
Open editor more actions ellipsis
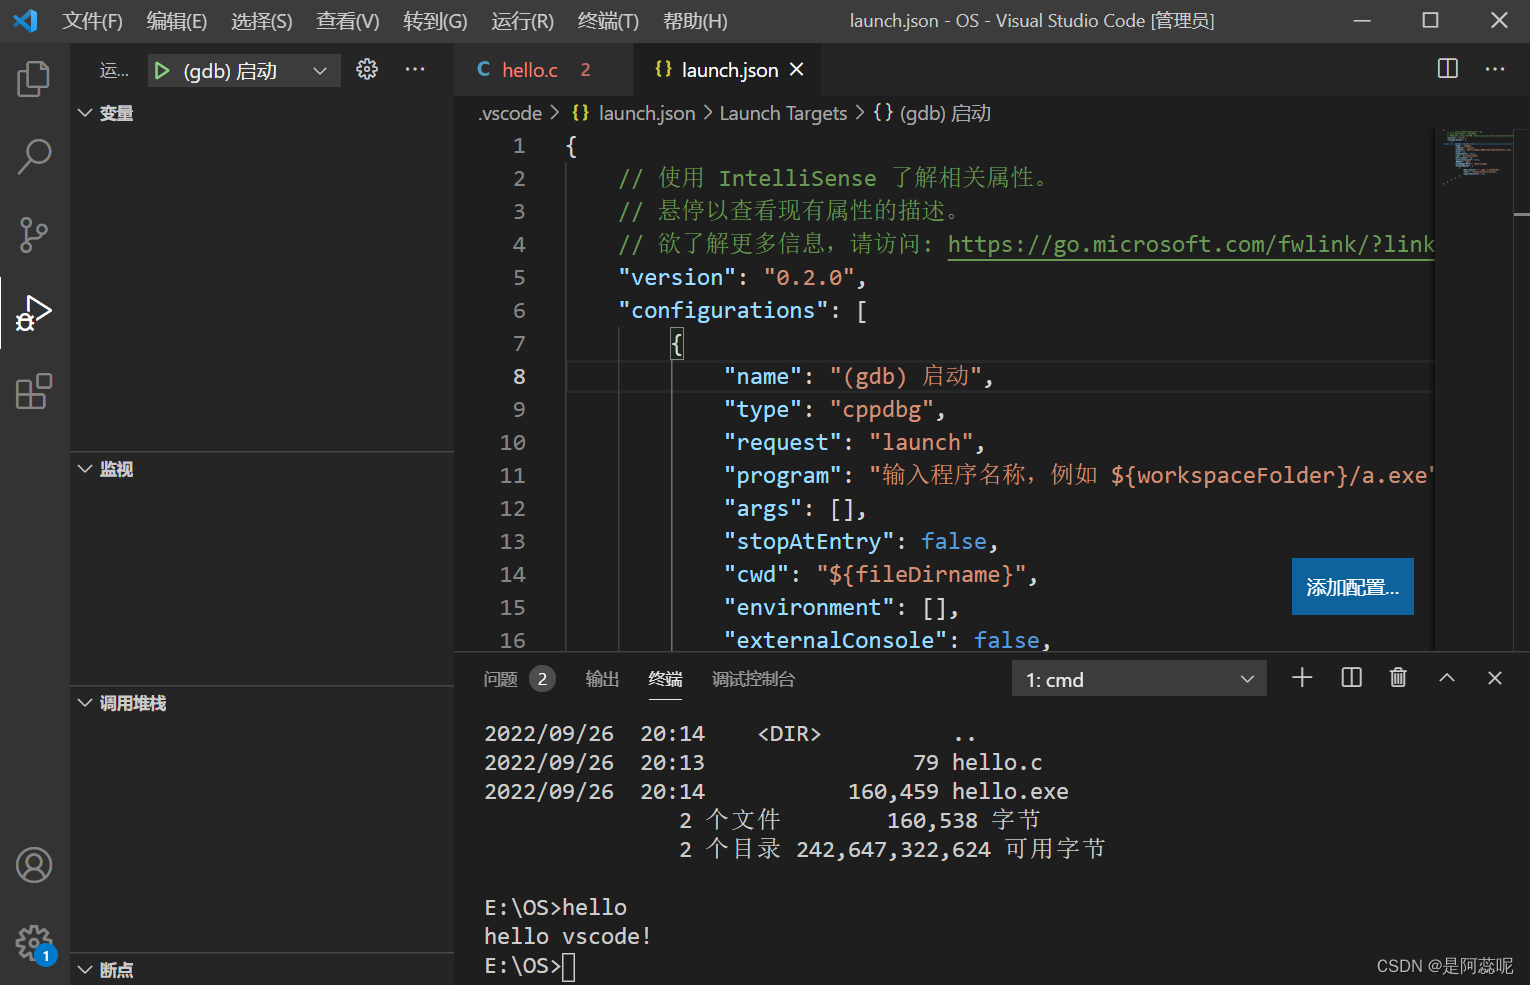1495,69
